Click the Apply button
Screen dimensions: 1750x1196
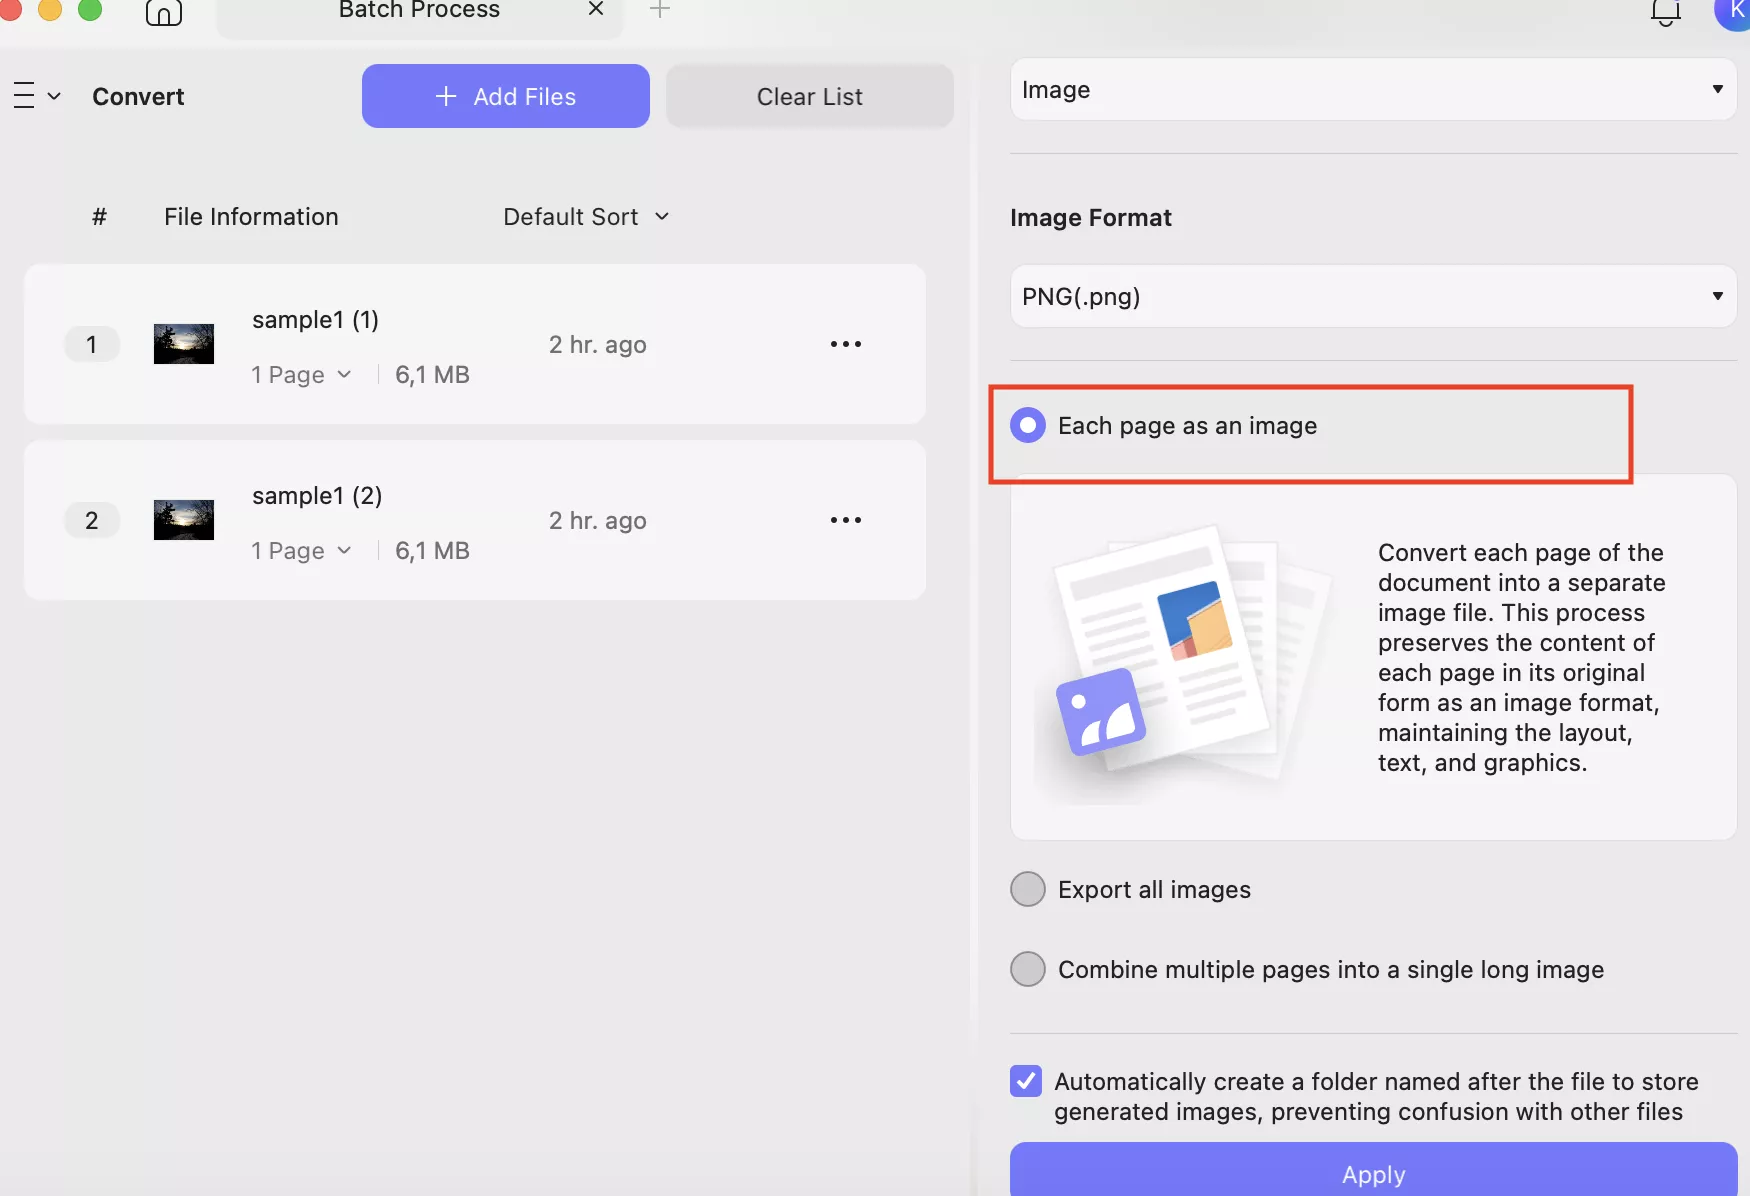(1373, 1174)
